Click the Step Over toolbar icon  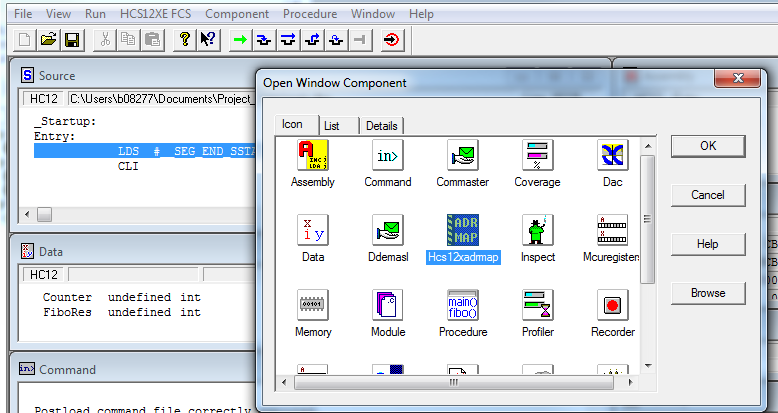tap(288, 40)
